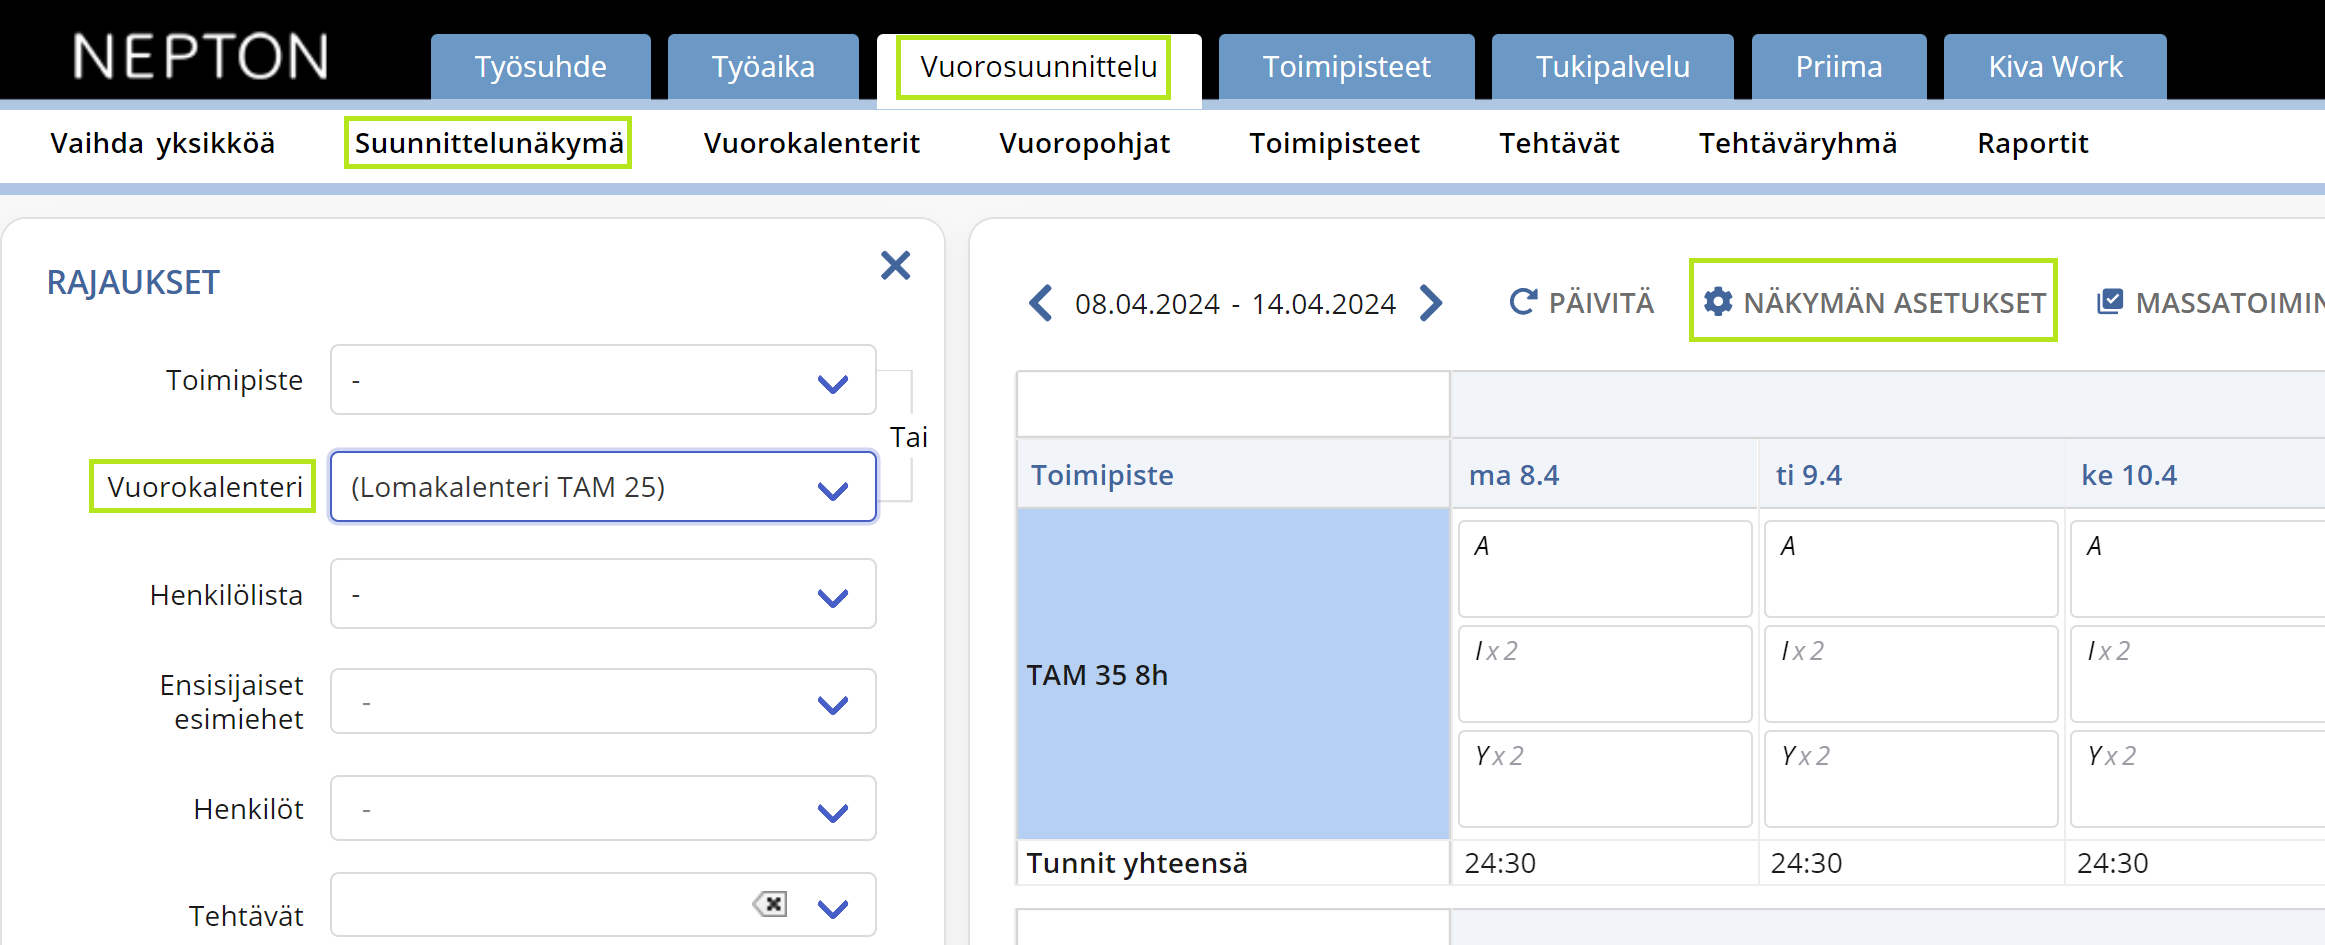Image resolution: width=2325 pixels, height=945 pixels.
Task: Open Toimipisteet in the submenu
Action: [x=1334, y=143]
